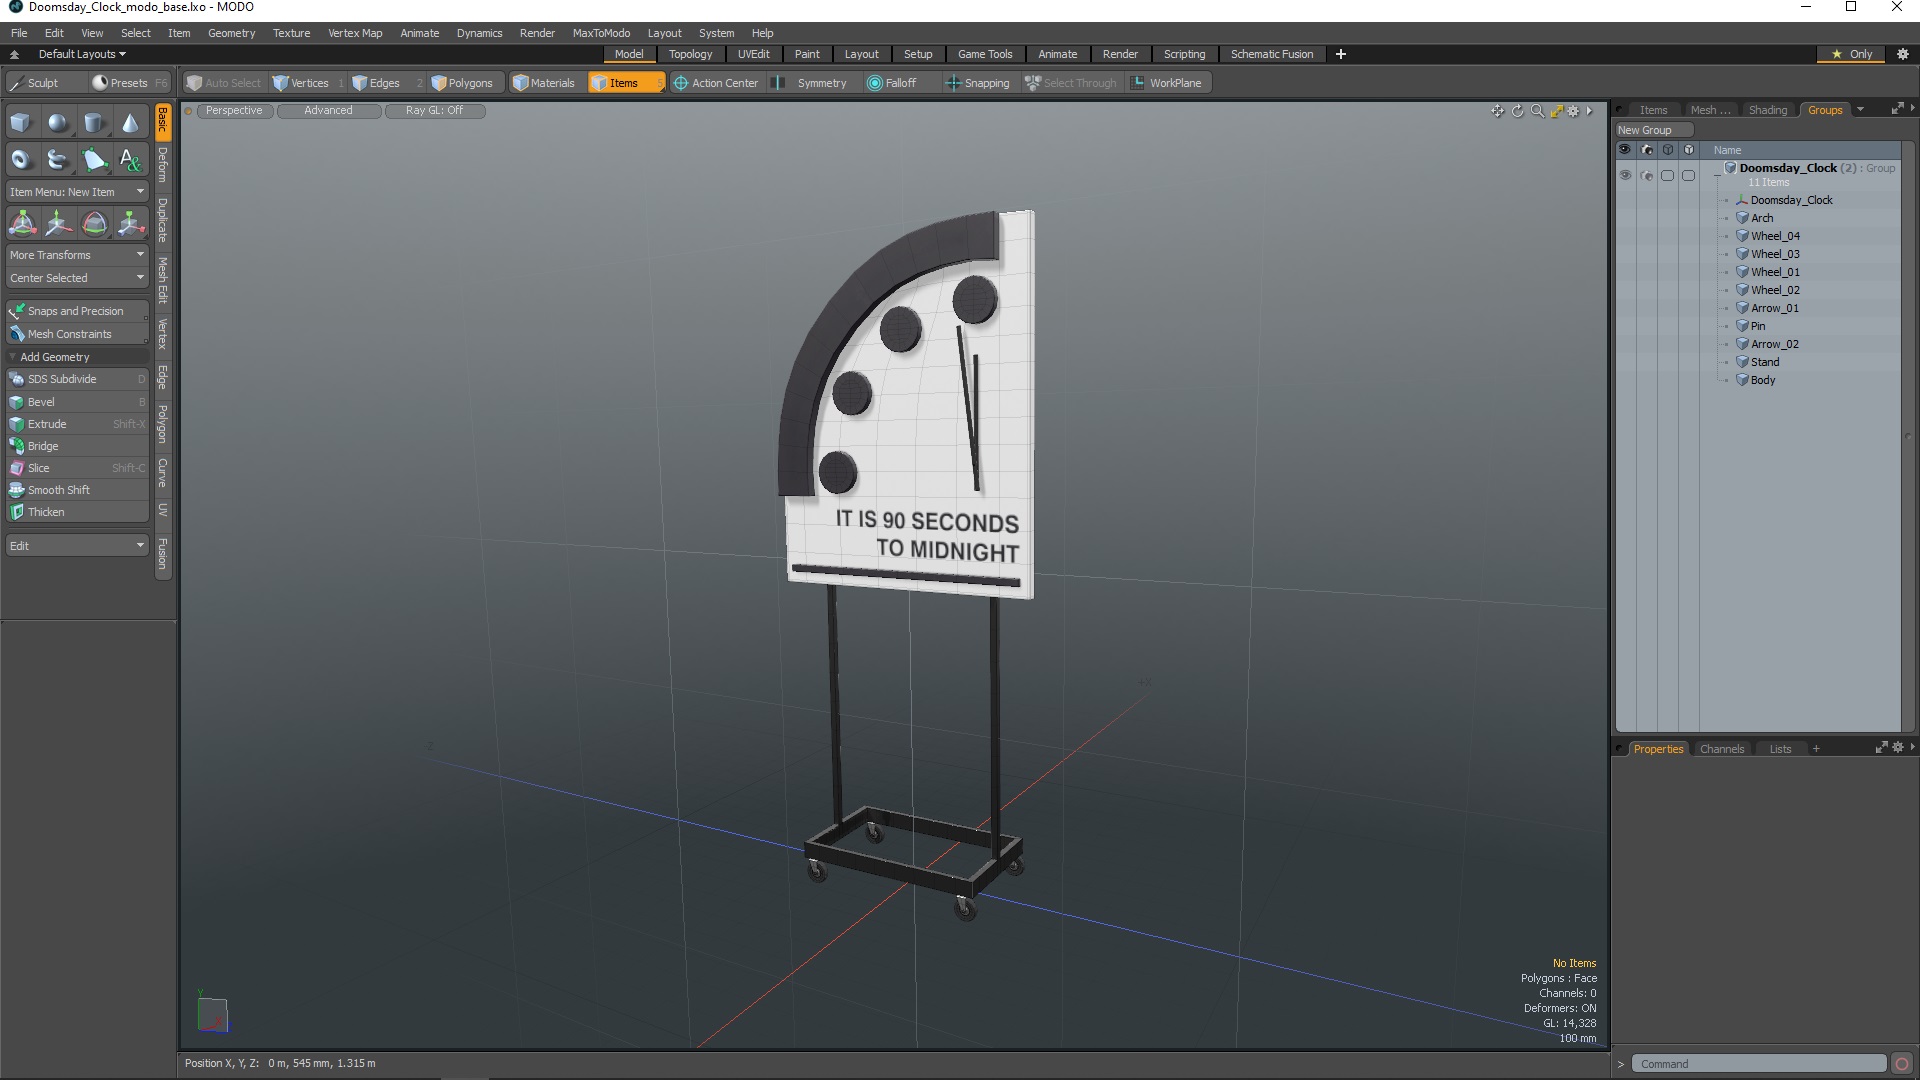1920x1080 pixels.
Task: Click the WorkPlane button
Action: coord(1168,83)
